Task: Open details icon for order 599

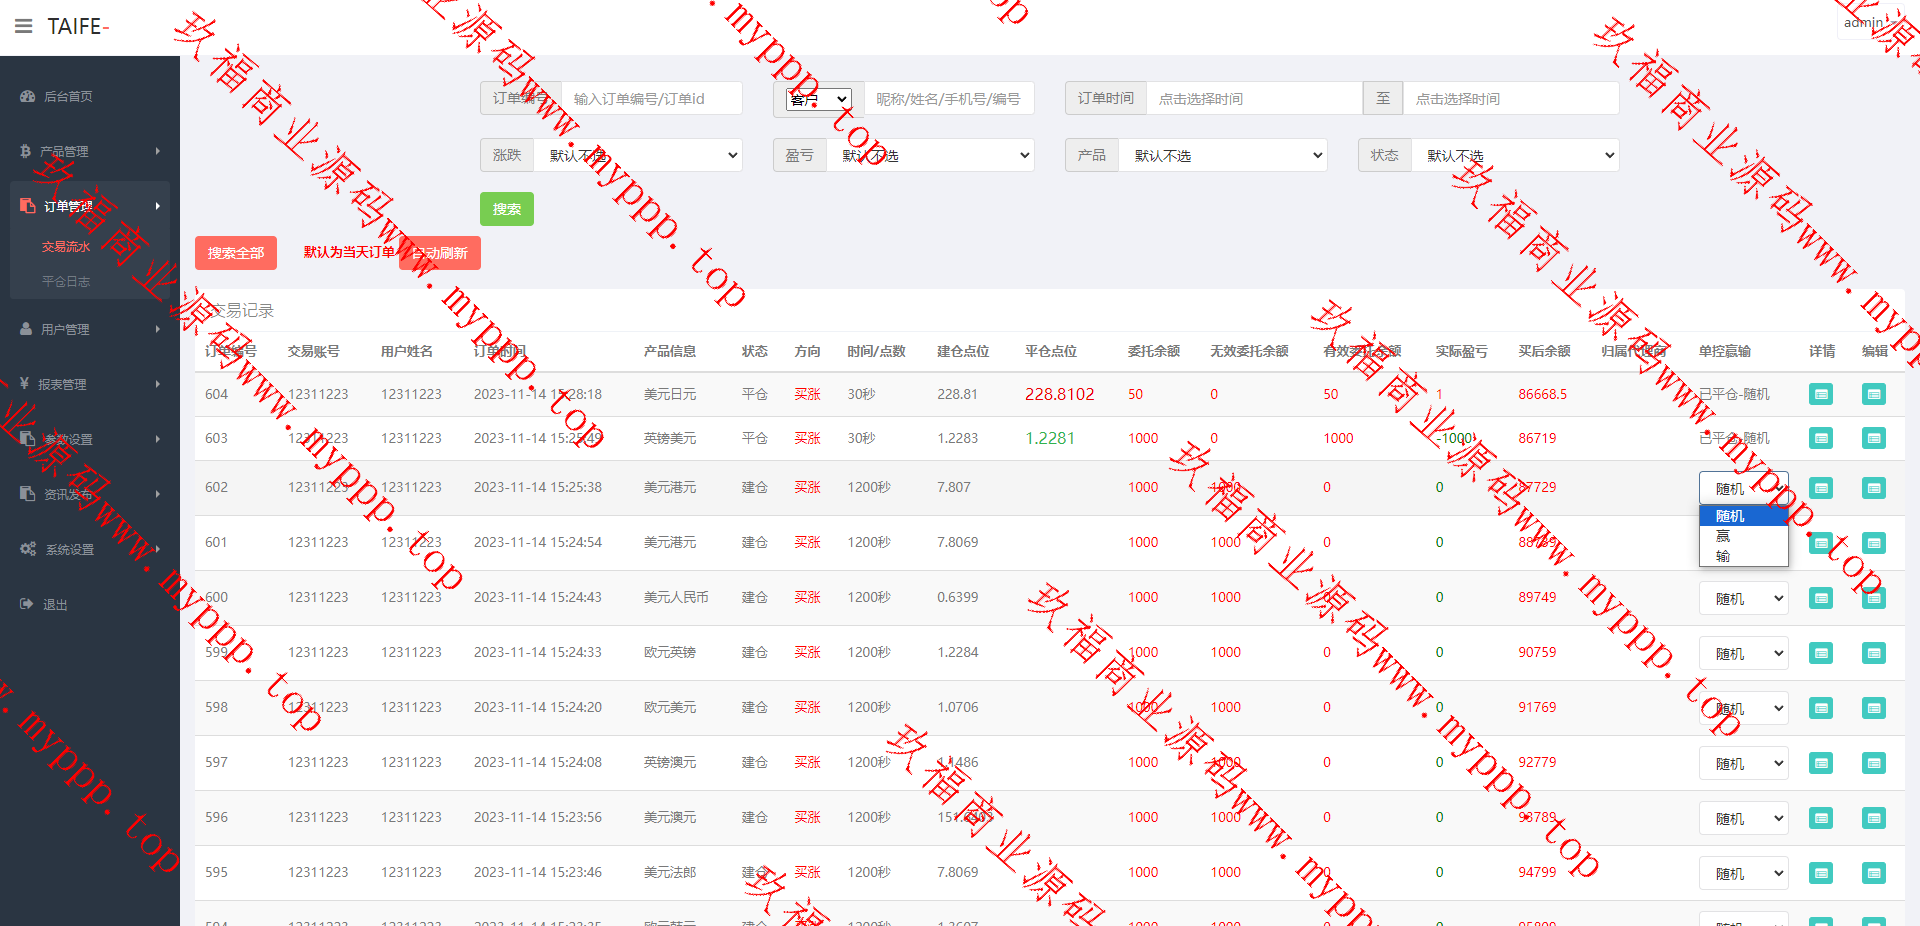Action: [1821, 653]
